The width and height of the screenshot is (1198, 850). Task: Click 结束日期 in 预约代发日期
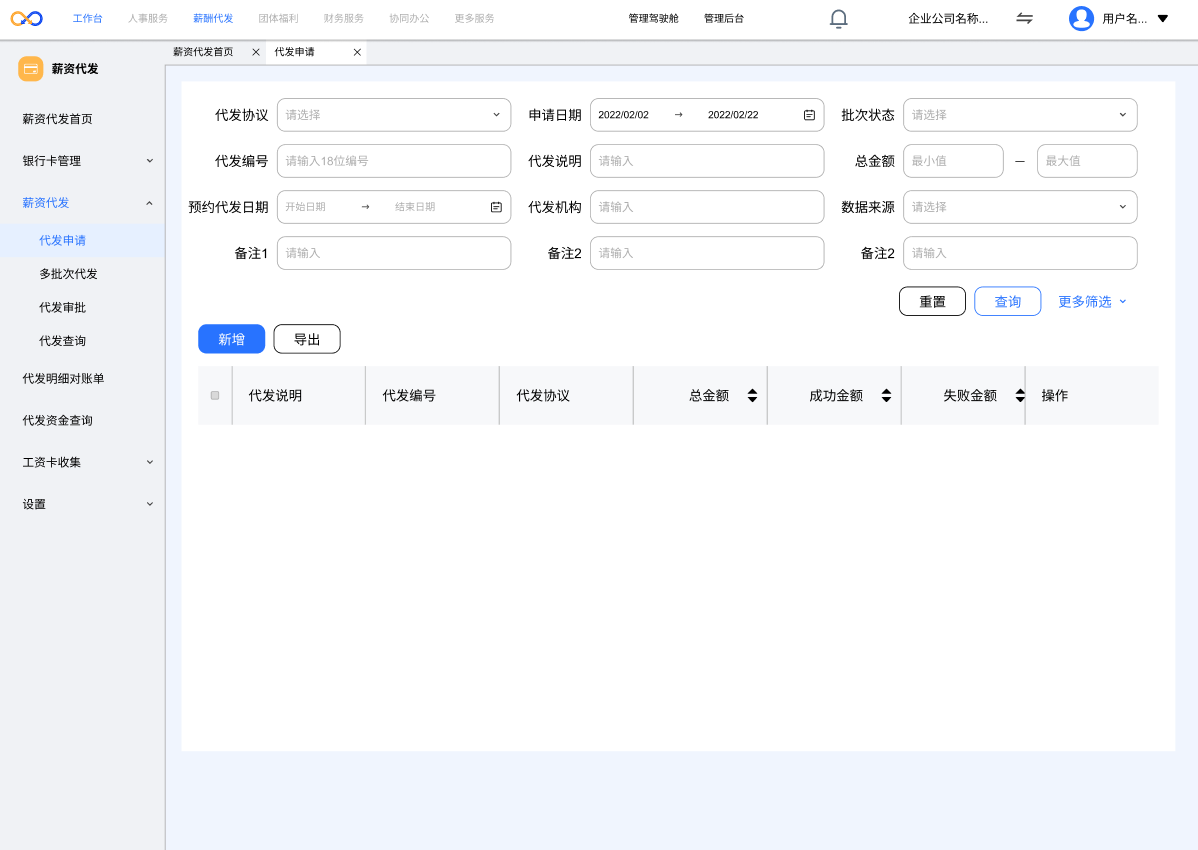coord(415,207)
